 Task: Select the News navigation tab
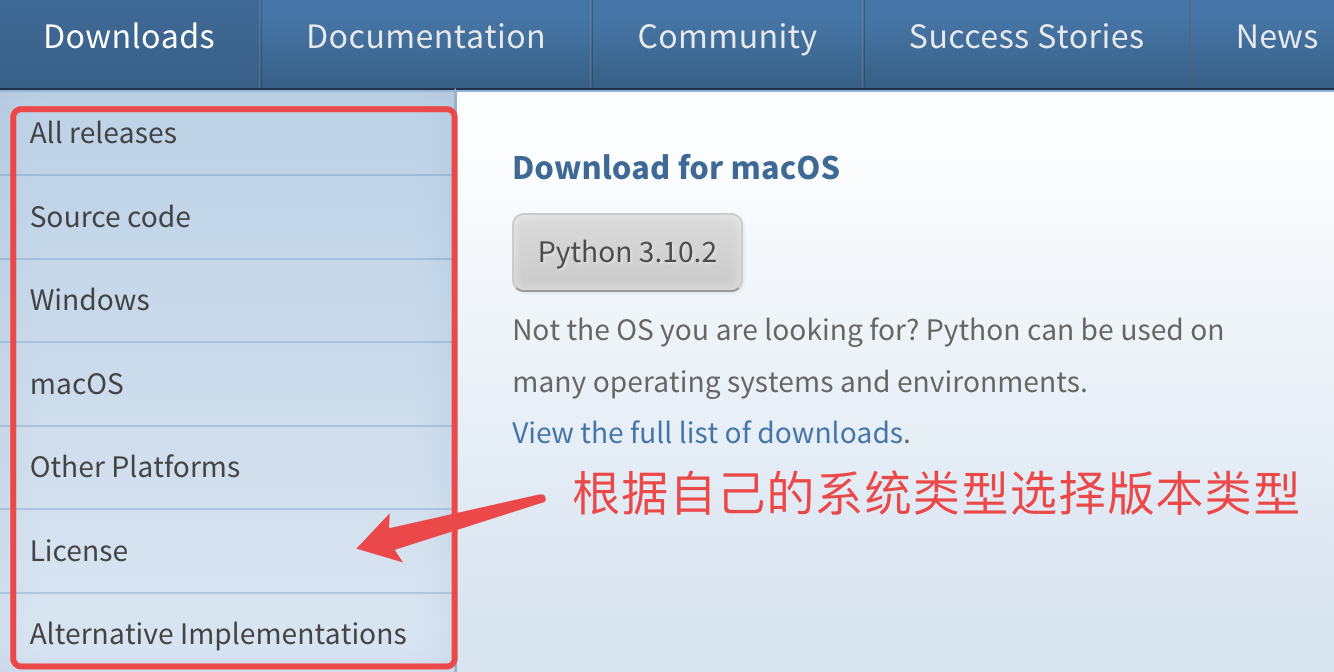[x=1276, y=37]
